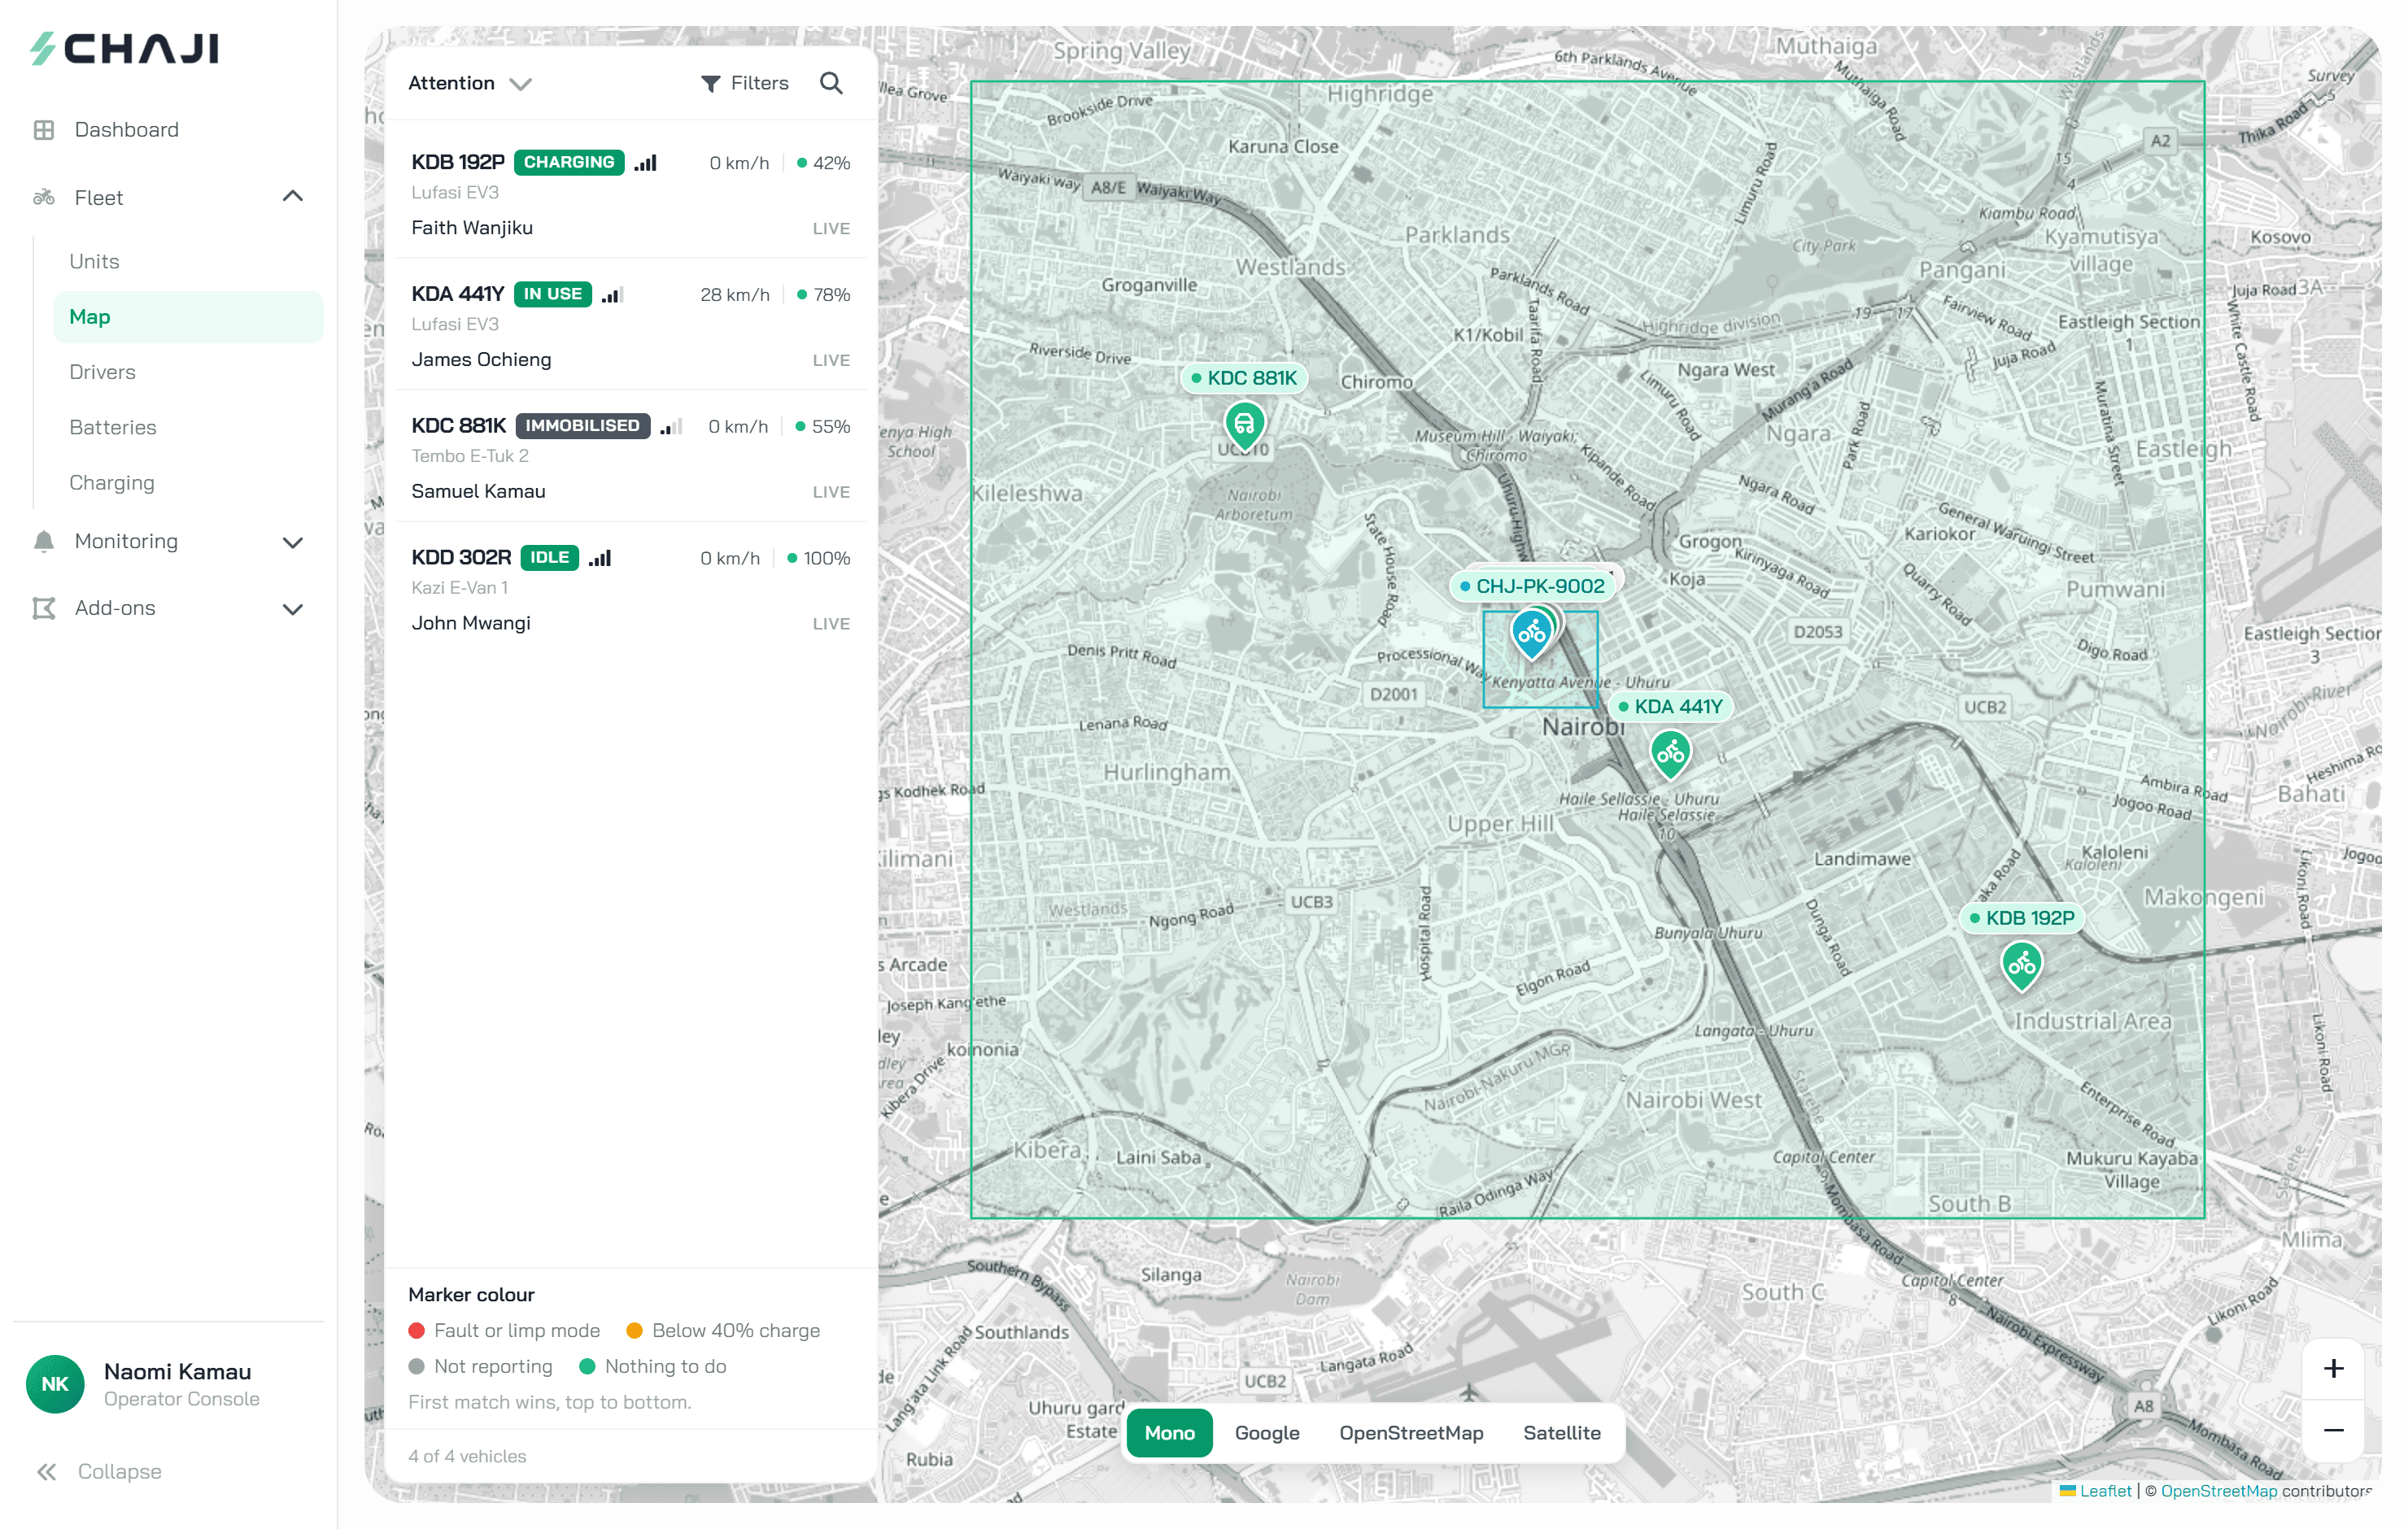Click the CHARGING status badge
The image size is (2408, 1529).
click(x=569, y=162)
